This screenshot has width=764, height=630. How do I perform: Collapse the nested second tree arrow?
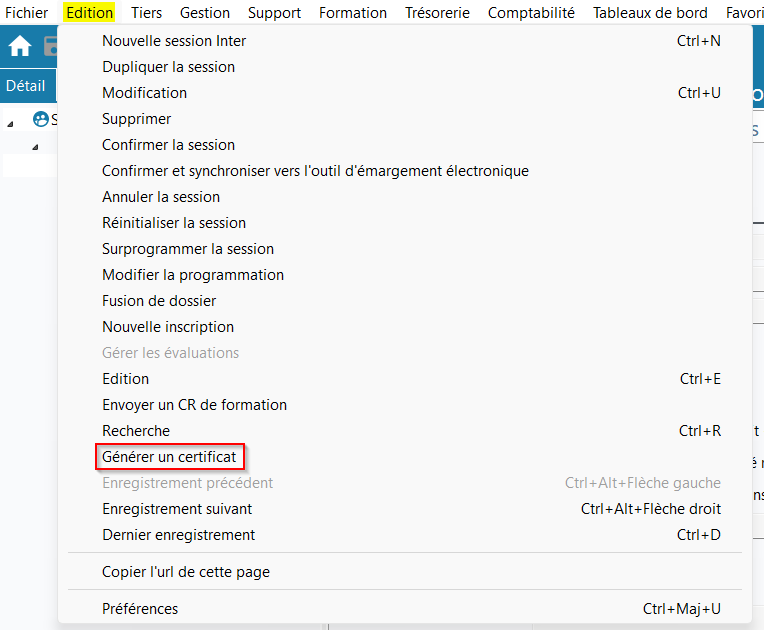[35, 147]
